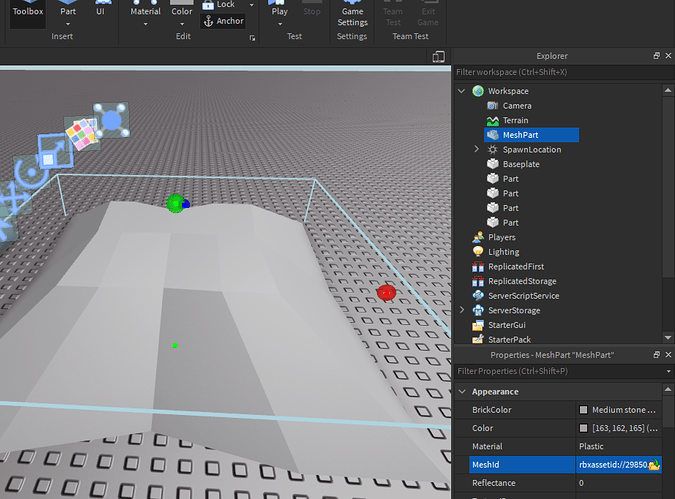Click the red axis handle on mesh
675x499 pixels.
pyautogui.click(x=386, y=293)
